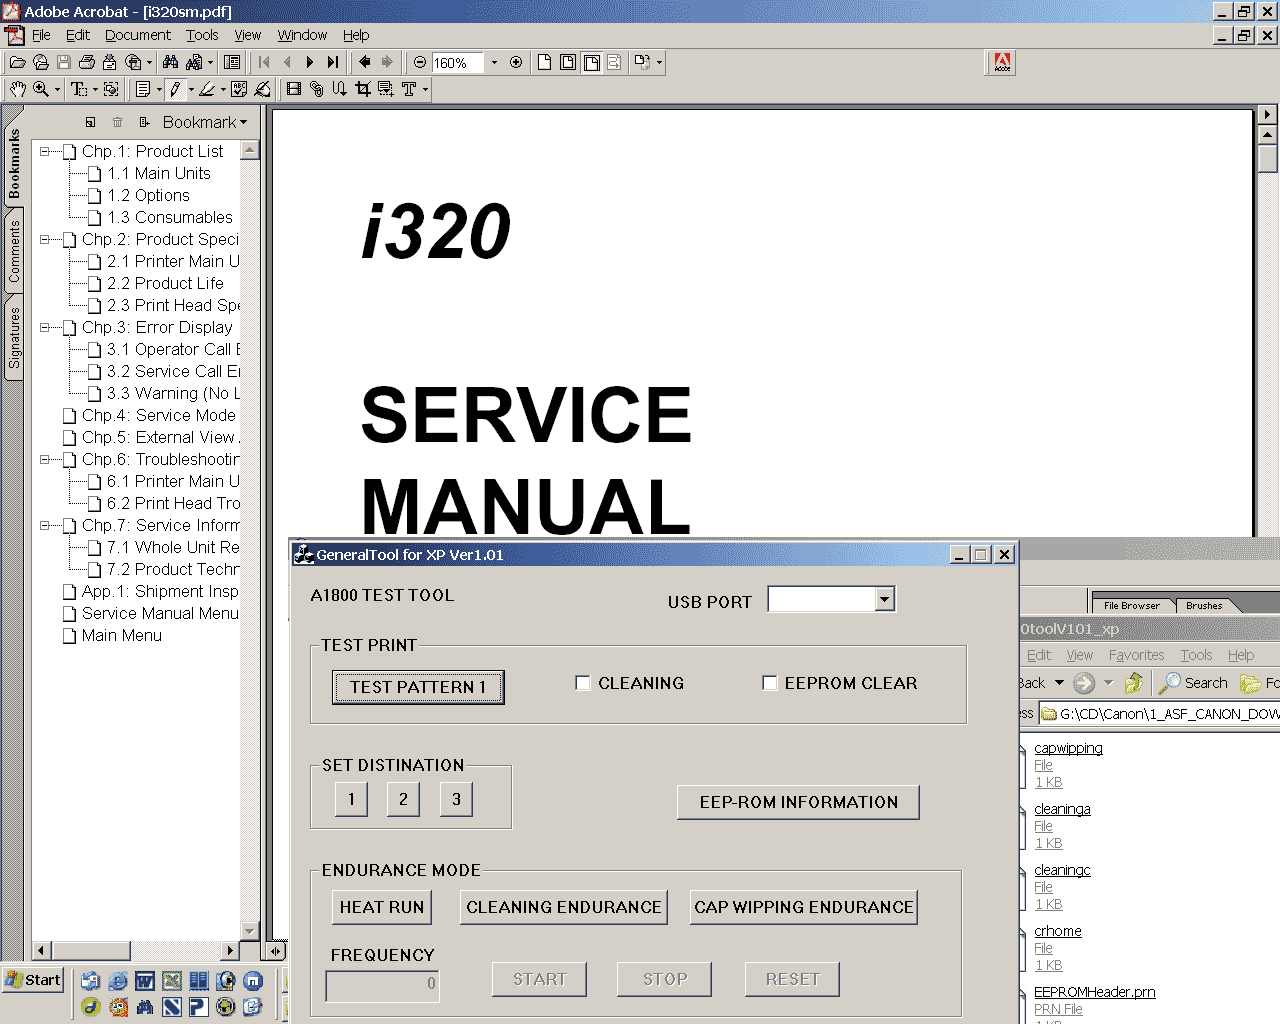Click the 160% zoom value field

click(459, 62)
